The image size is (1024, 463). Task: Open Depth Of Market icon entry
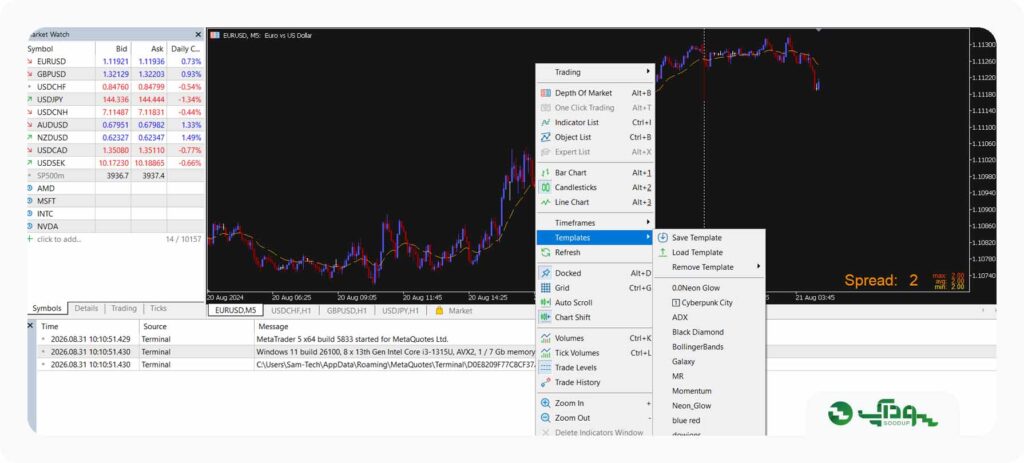[x=545, y=93]
